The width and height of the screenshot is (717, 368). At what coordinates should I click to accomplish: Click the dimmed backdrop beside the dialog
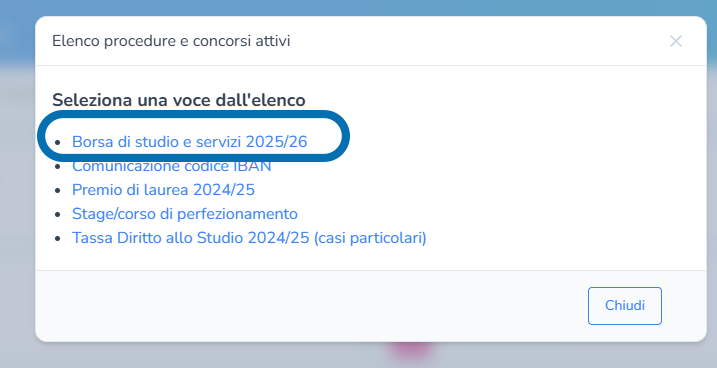[x=17, y=206]
